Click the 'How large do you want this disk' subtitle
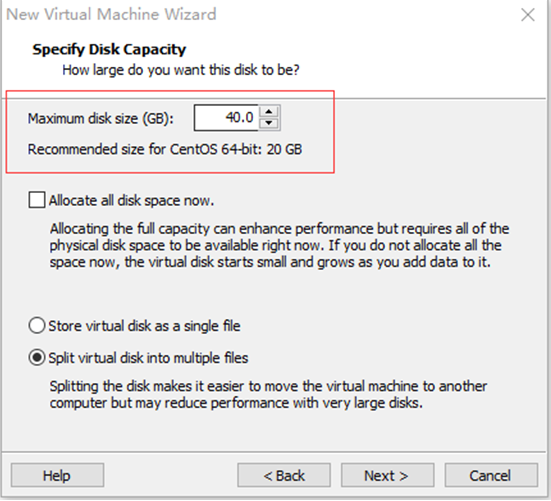The height and width of the screenshot is (501, 551). (181, 70)
